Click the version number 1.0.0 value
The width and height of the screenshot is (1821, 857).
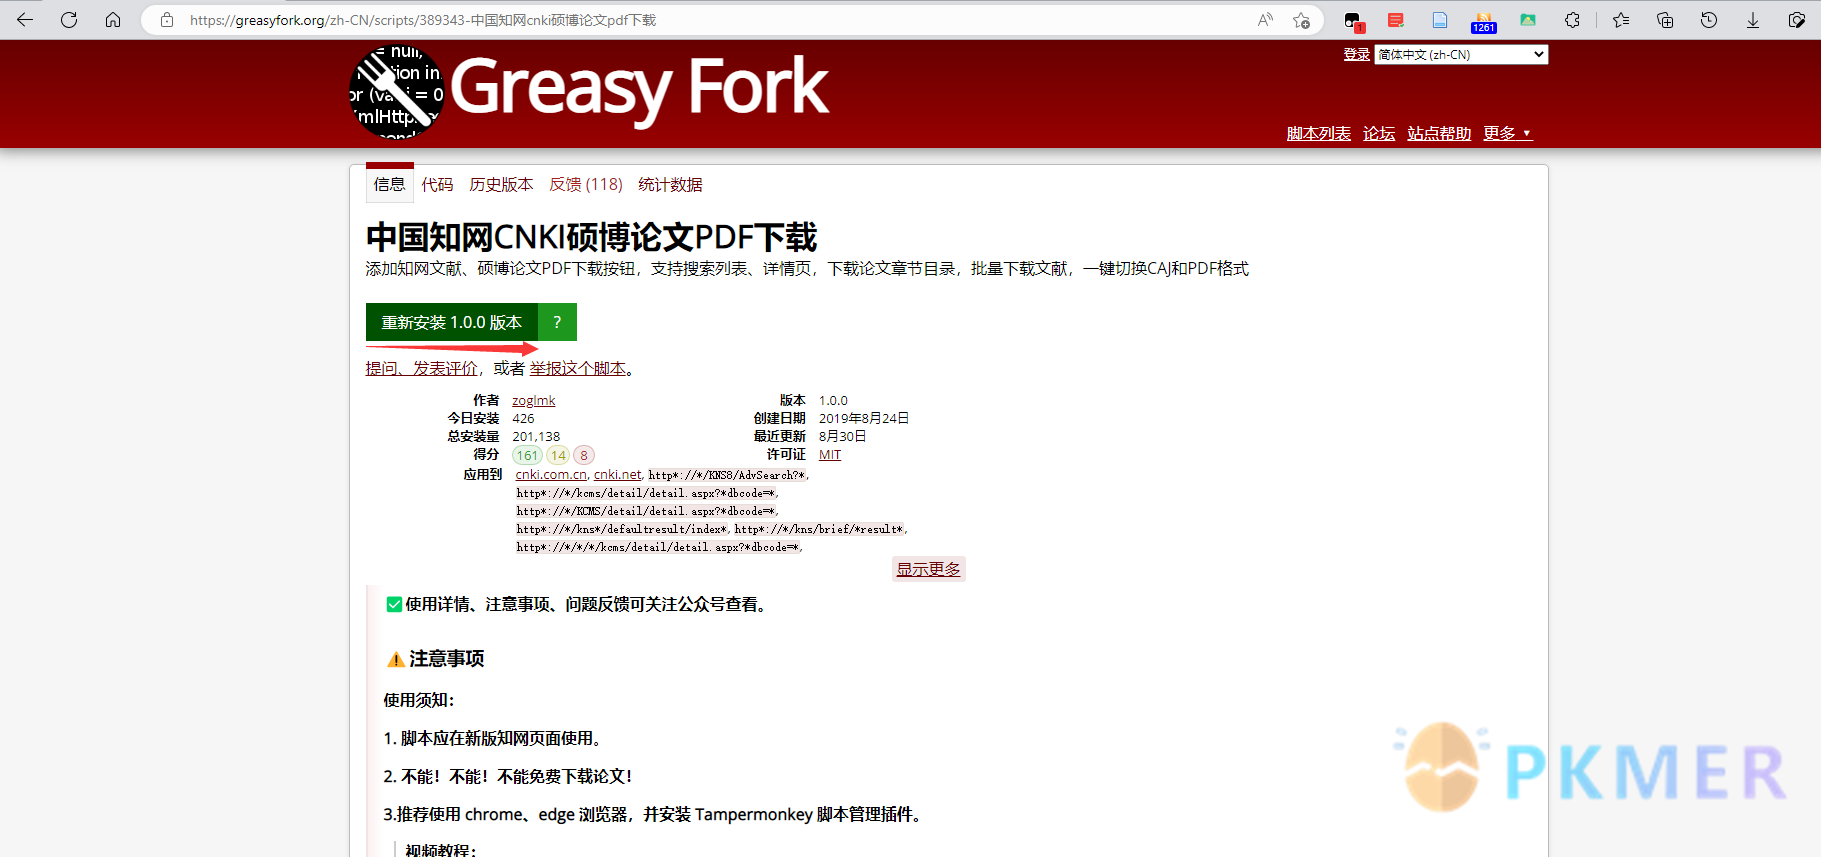(x=833, y=400)
